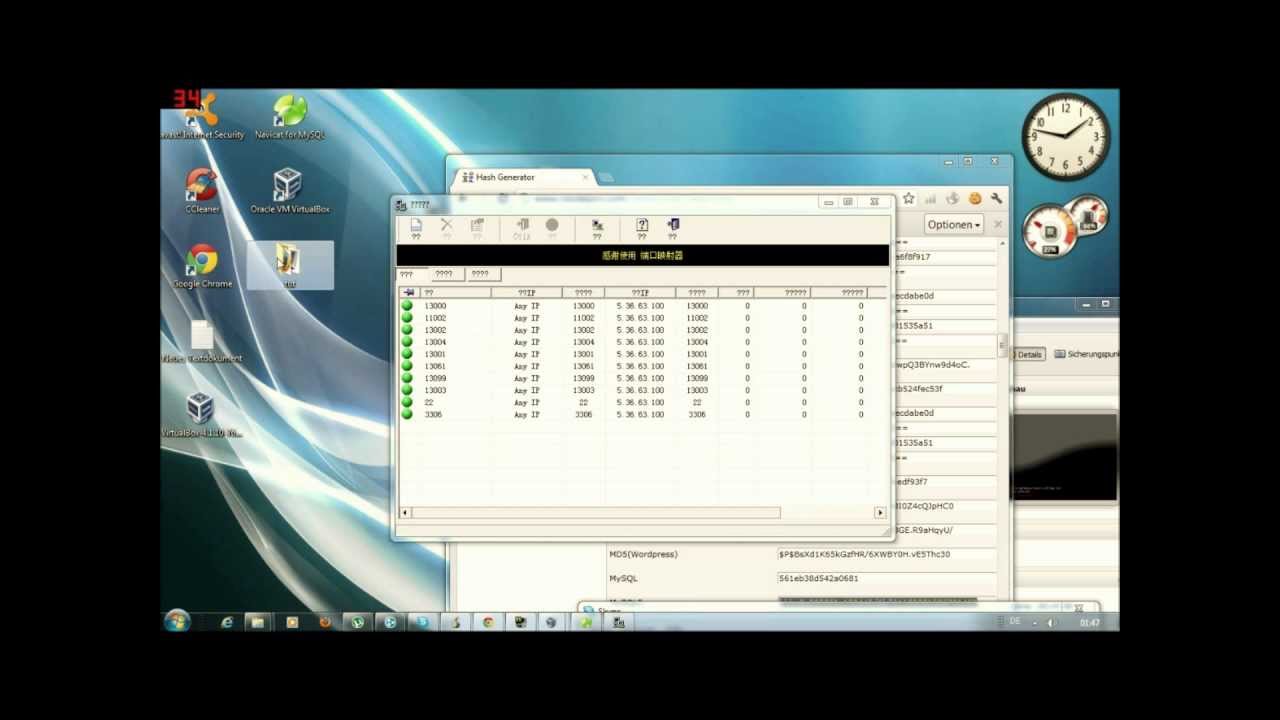The width and height of the screenshot is (1280, 720).
Task: Click the X delete icon in port mapper toolbar
Action: click(447, 225)
